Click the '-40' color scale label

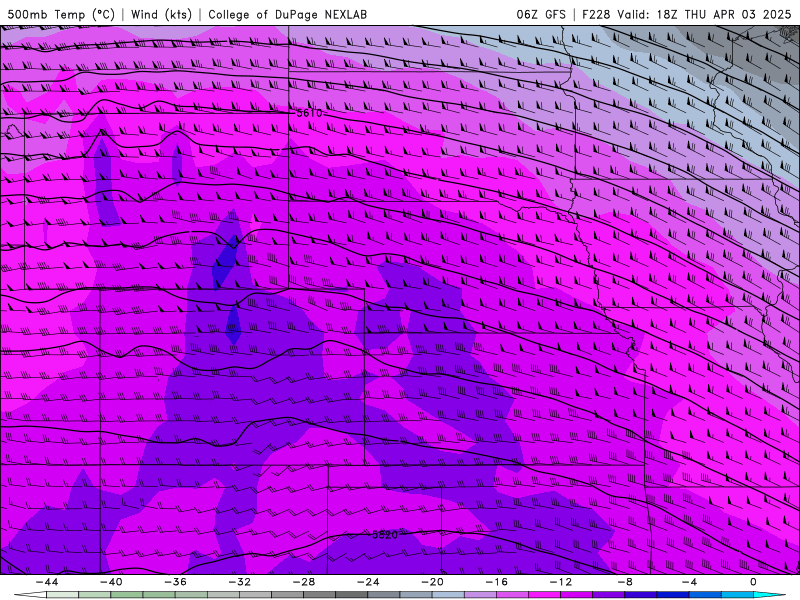(111, 582)
